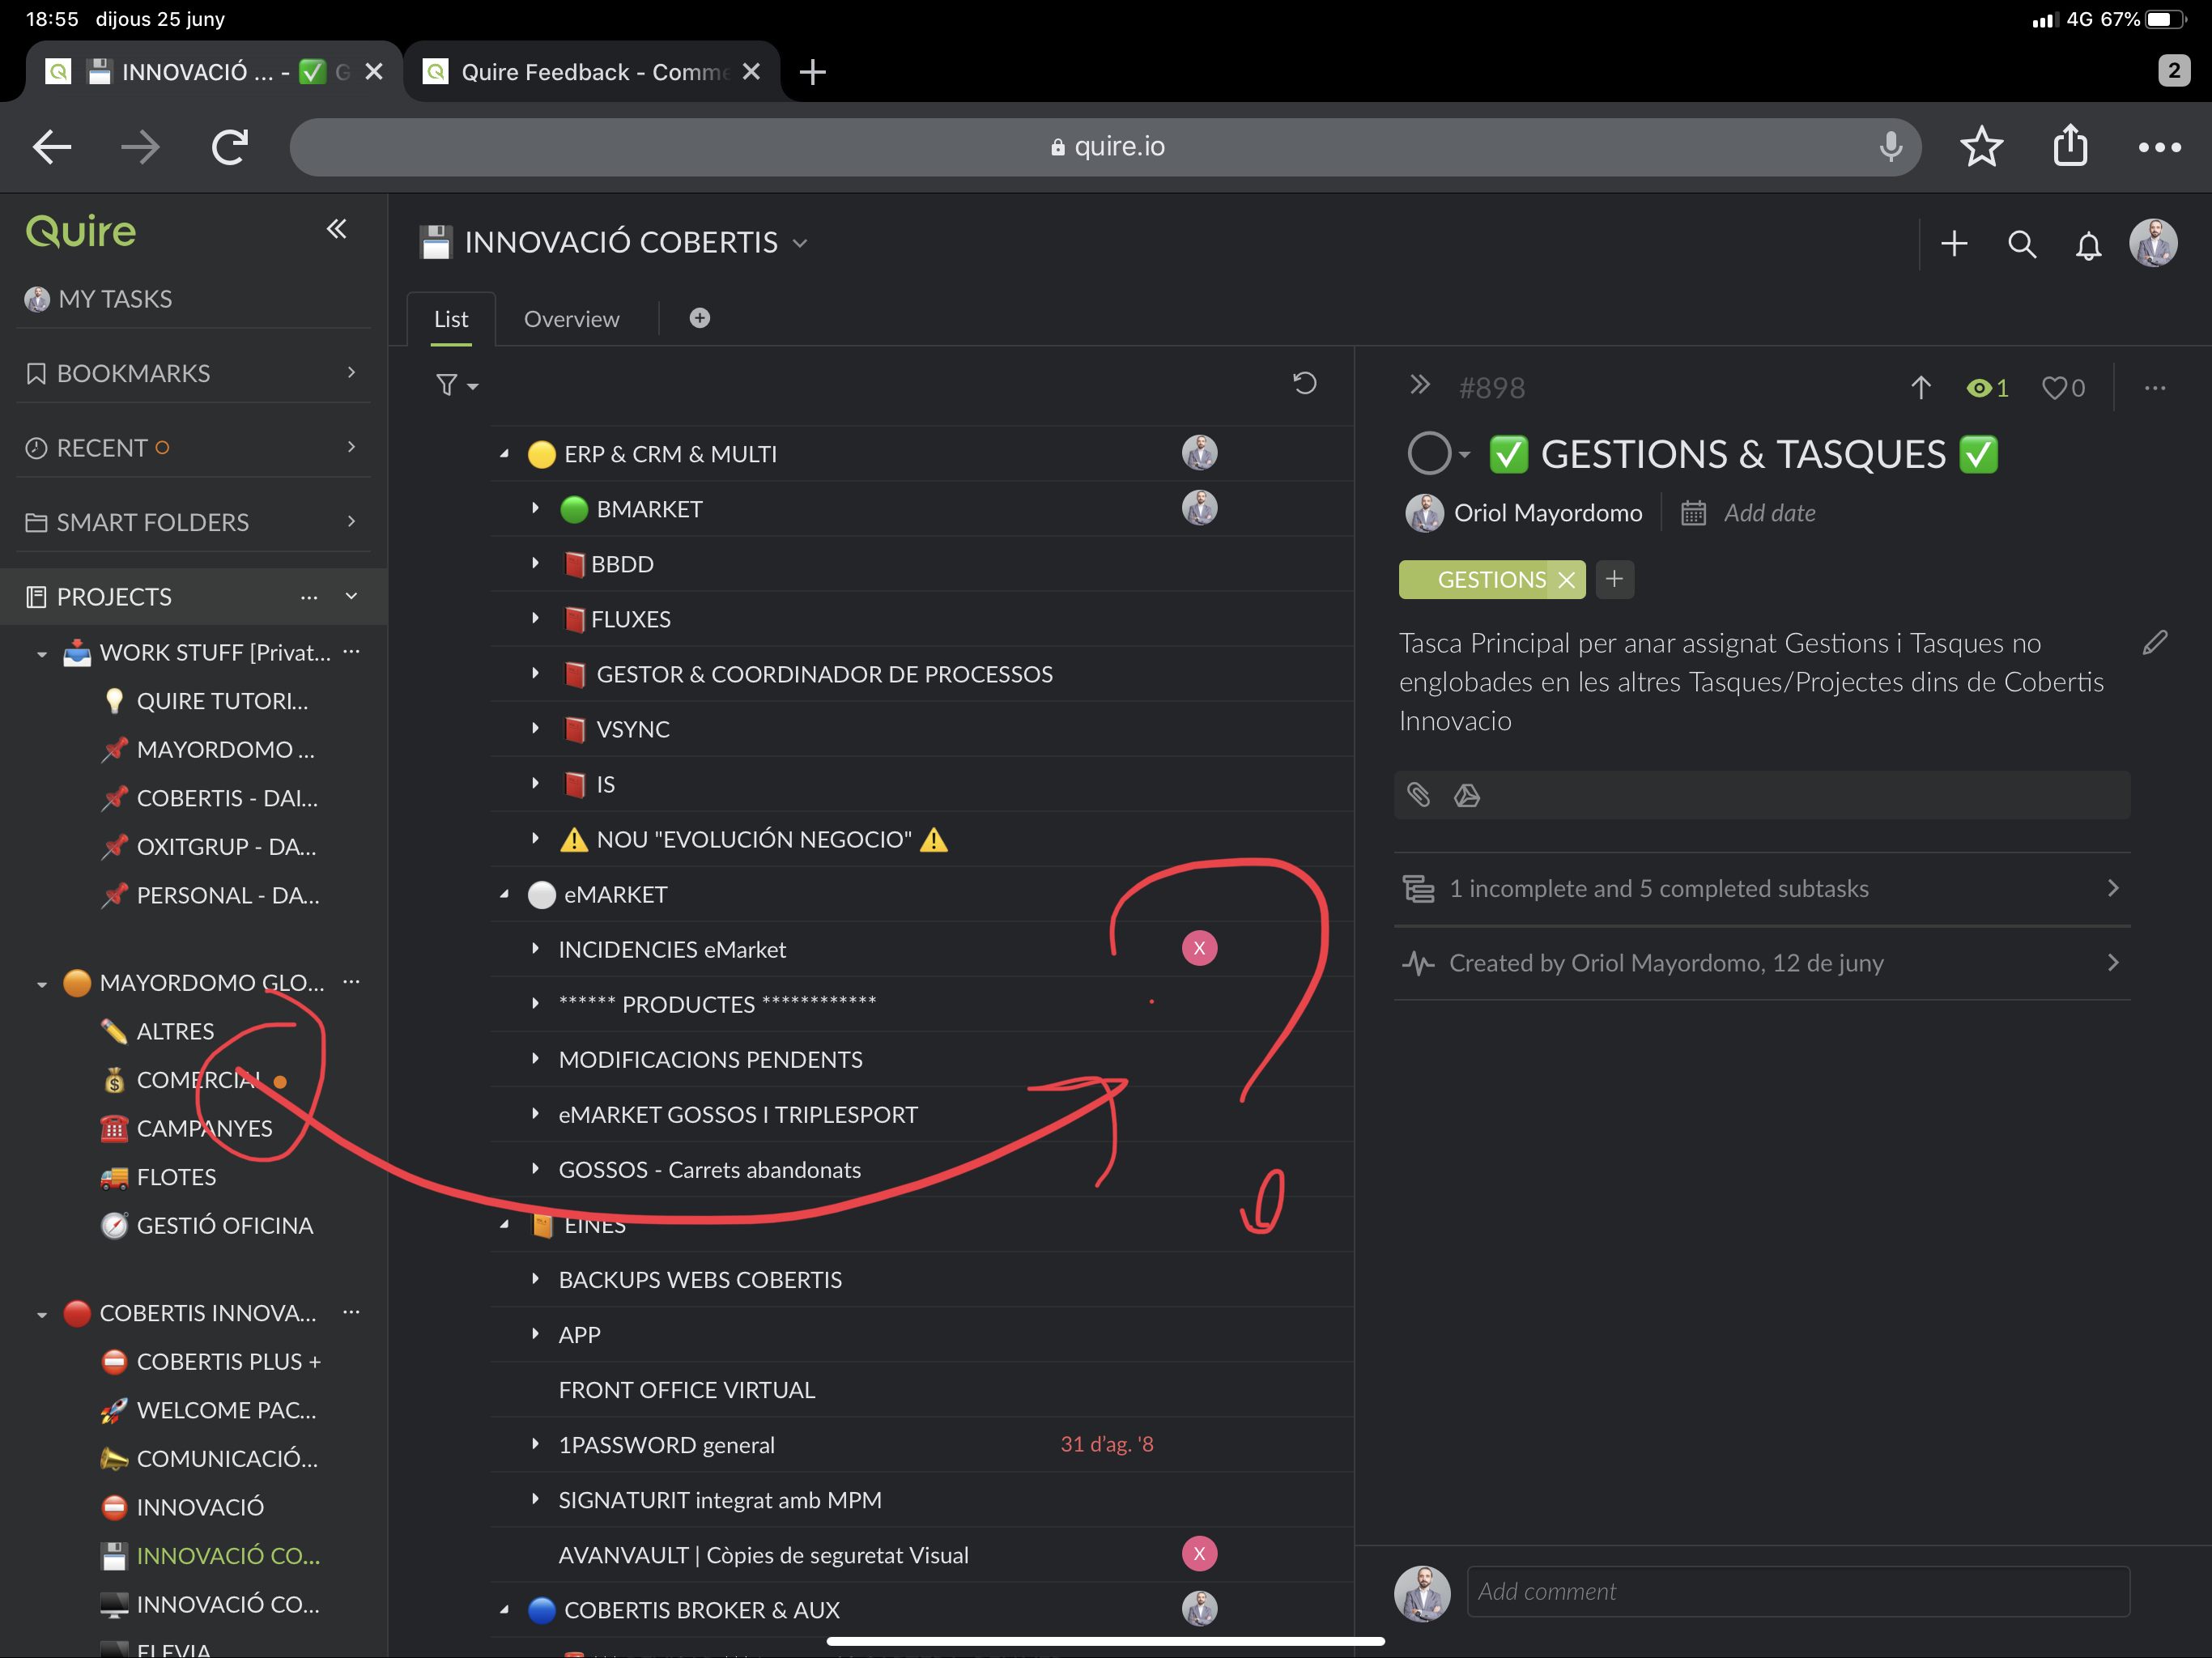Open assignee avatar on AVANVAULT row
Screen dimensions: 2212x1658
[x=1199, y=1553]
